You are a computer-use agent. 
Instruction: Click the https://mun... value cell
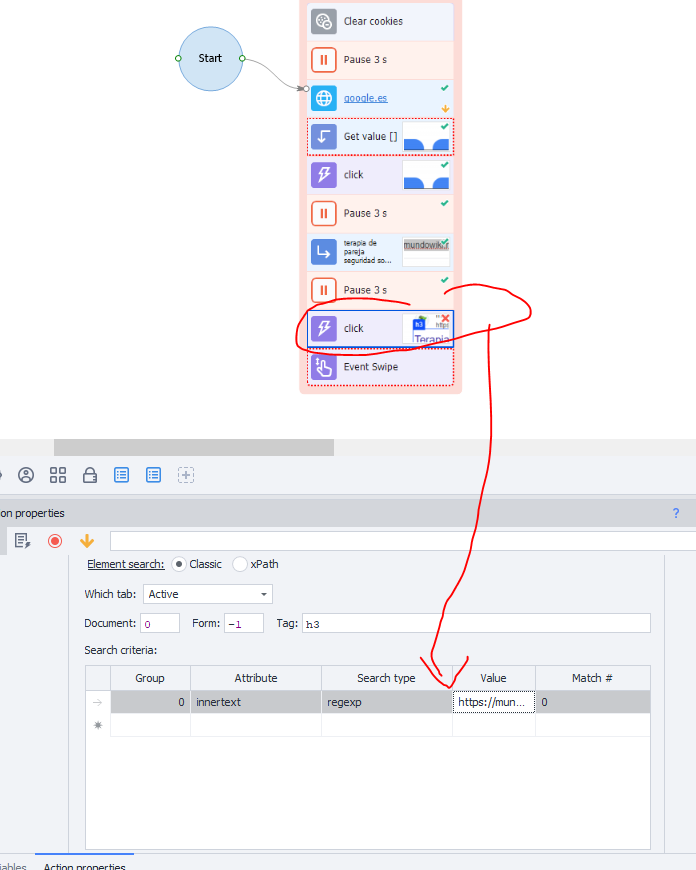pyautogui.click(x=493, y=702)
